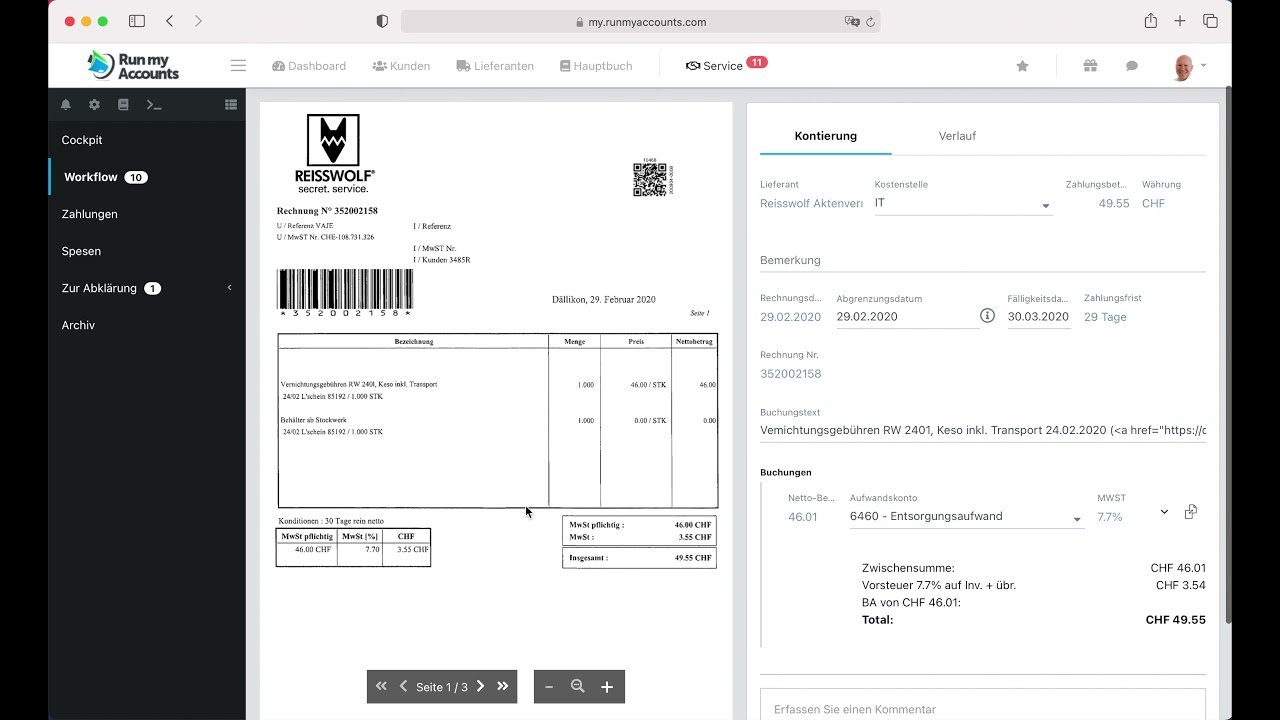Screen dimensions: 1280x720
Task: Click the favorites star icon
Action: (1022, 66)
